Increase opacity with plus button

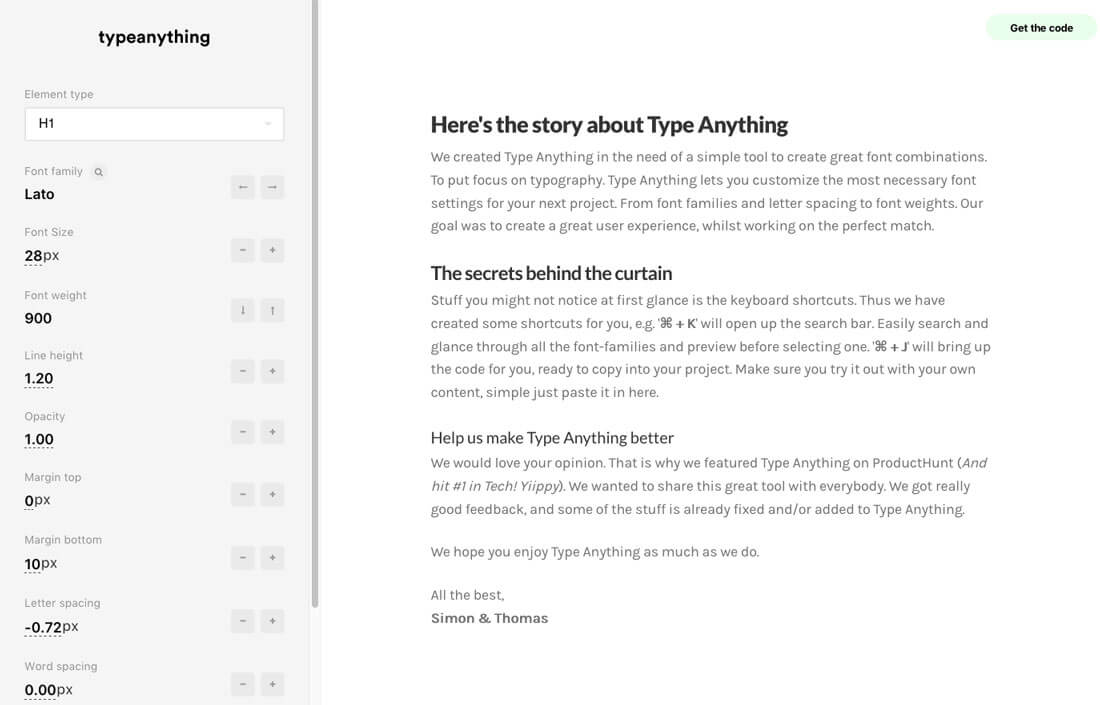click(x=271, y=432)
